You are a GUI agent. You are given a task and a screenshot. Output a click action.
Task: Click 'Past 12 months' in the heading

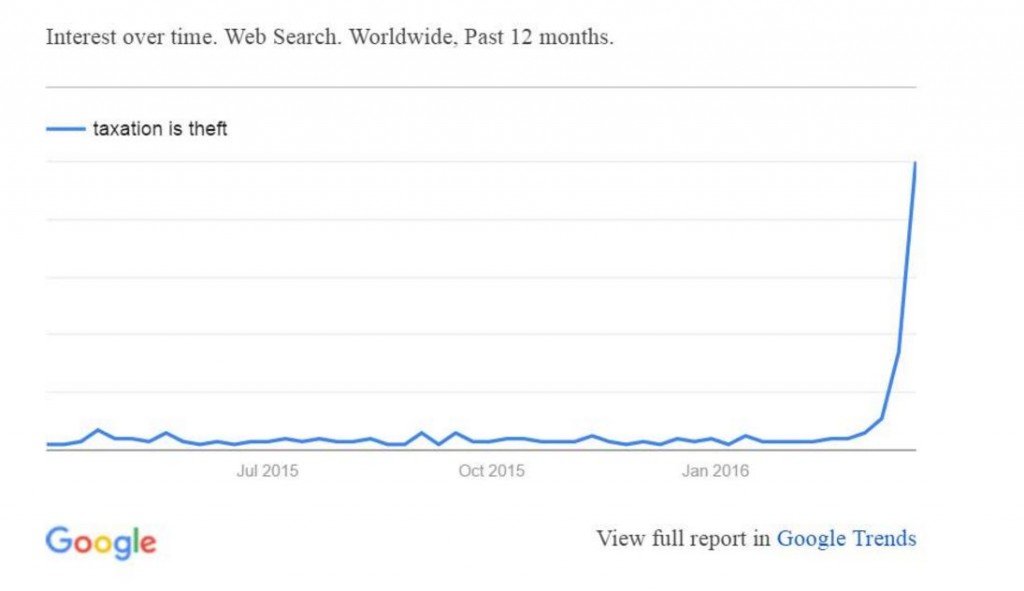pyautogui.click(x=538, y=37)
